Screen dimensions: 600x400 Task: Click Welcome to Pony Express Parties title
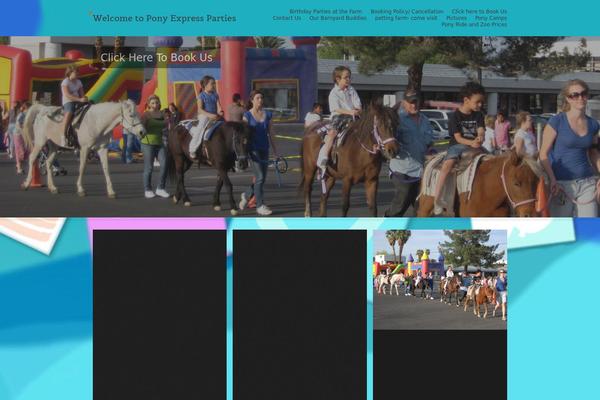pos(165,18)
